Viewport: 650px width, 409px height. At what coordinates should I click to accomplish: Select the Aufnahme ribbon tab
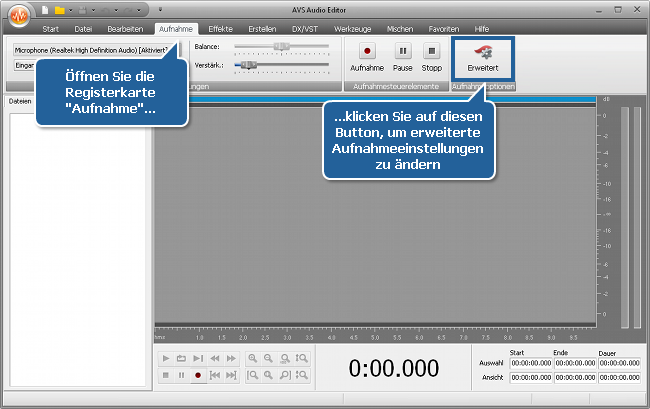click(x=176, y=29)
